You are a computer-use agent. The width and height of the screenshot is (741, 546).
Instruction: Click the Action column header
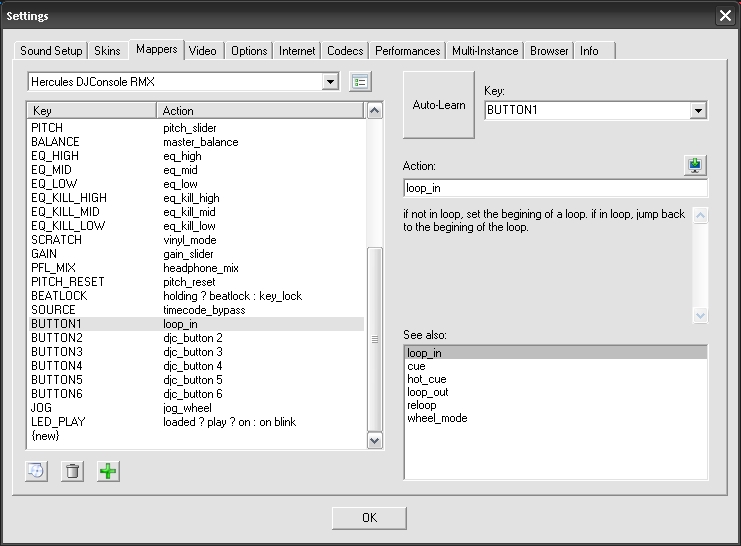coord(260,111)
